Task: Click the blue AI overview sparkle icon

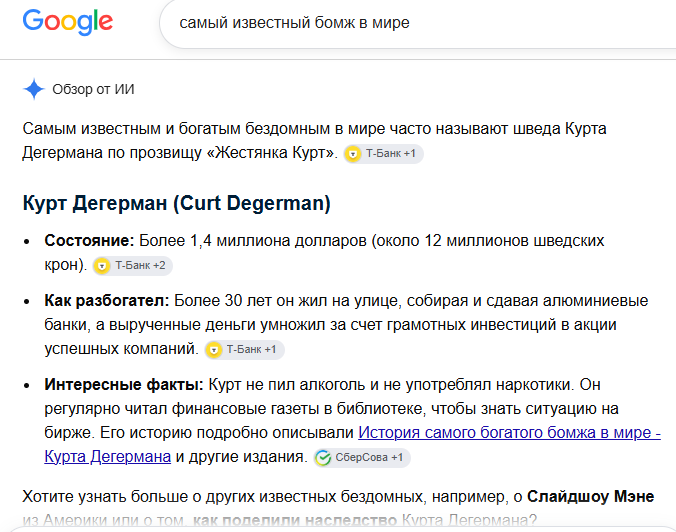Action: point(34,89)
